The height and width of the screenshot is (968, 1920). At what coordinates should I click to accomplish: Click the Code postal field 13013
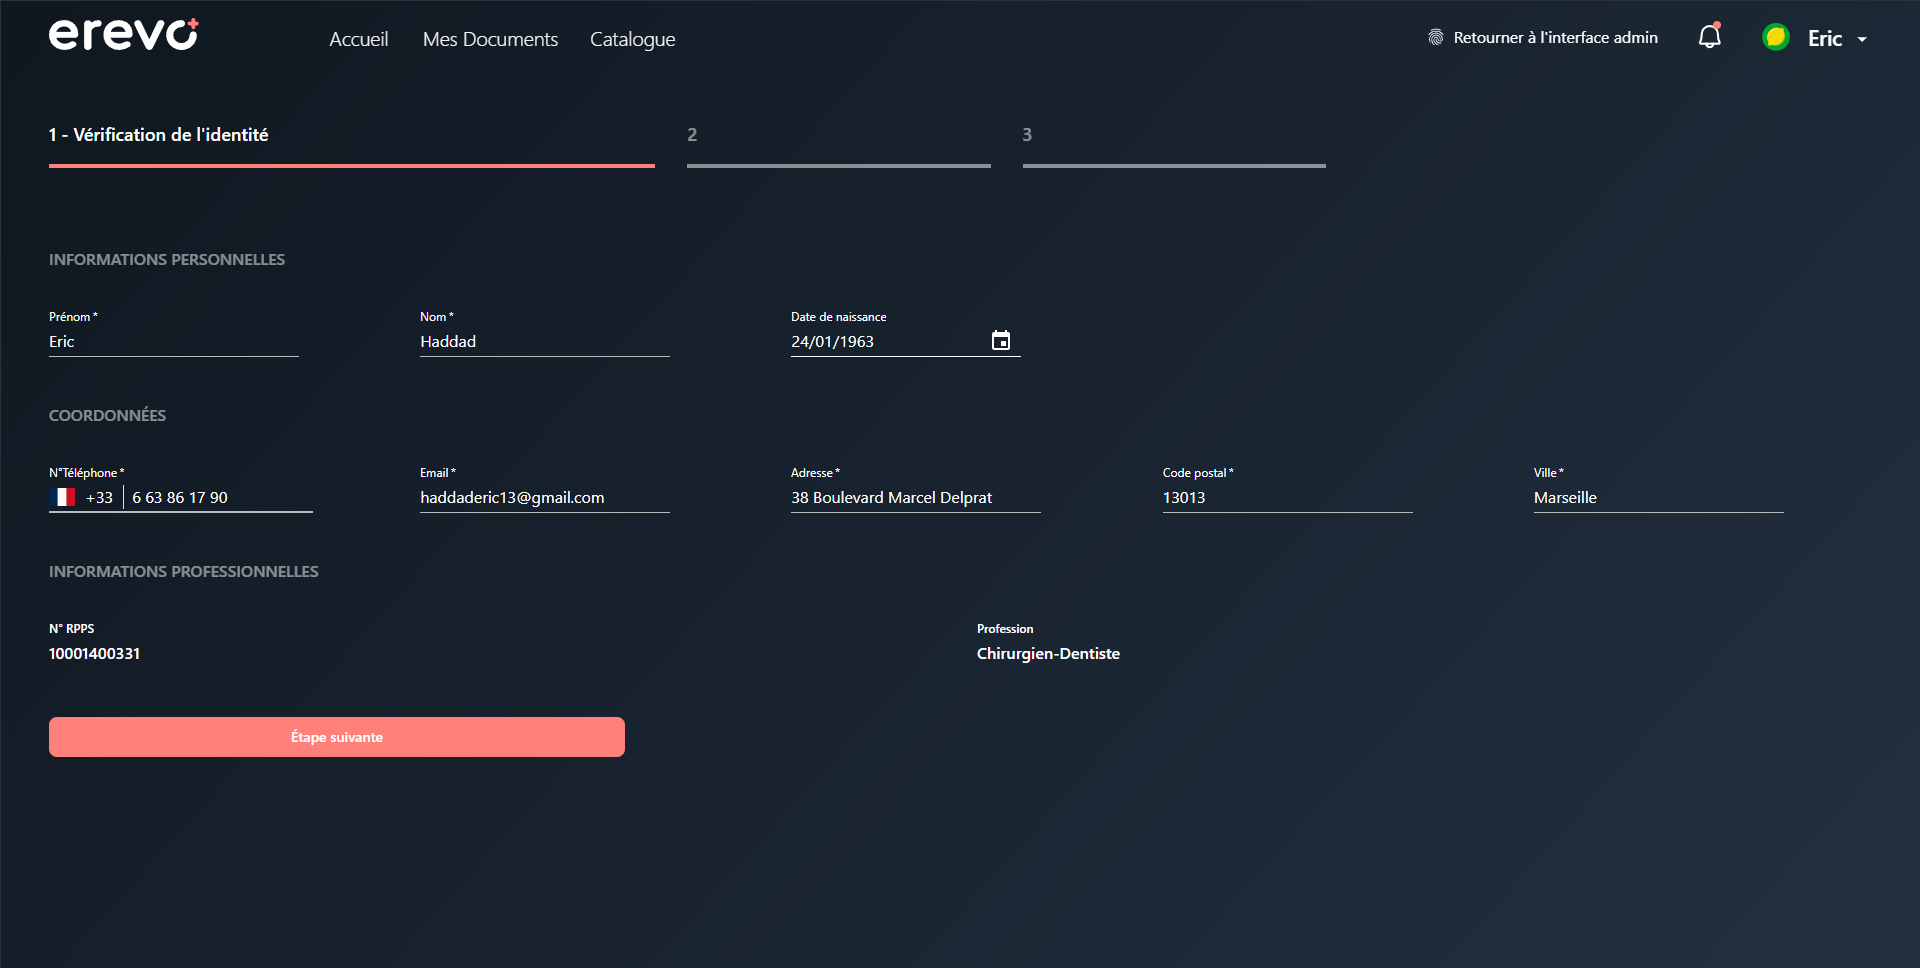[1287, 497]
